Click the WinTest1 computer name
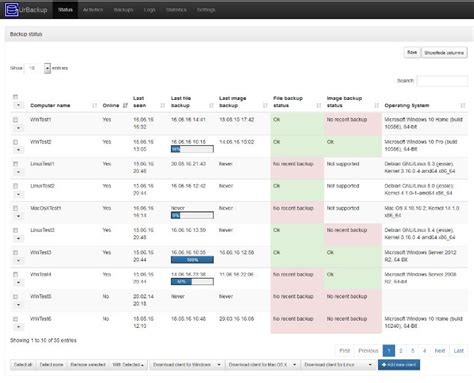Image resolution: width=474 pixels, height=383 pixels. click(41, 119)
